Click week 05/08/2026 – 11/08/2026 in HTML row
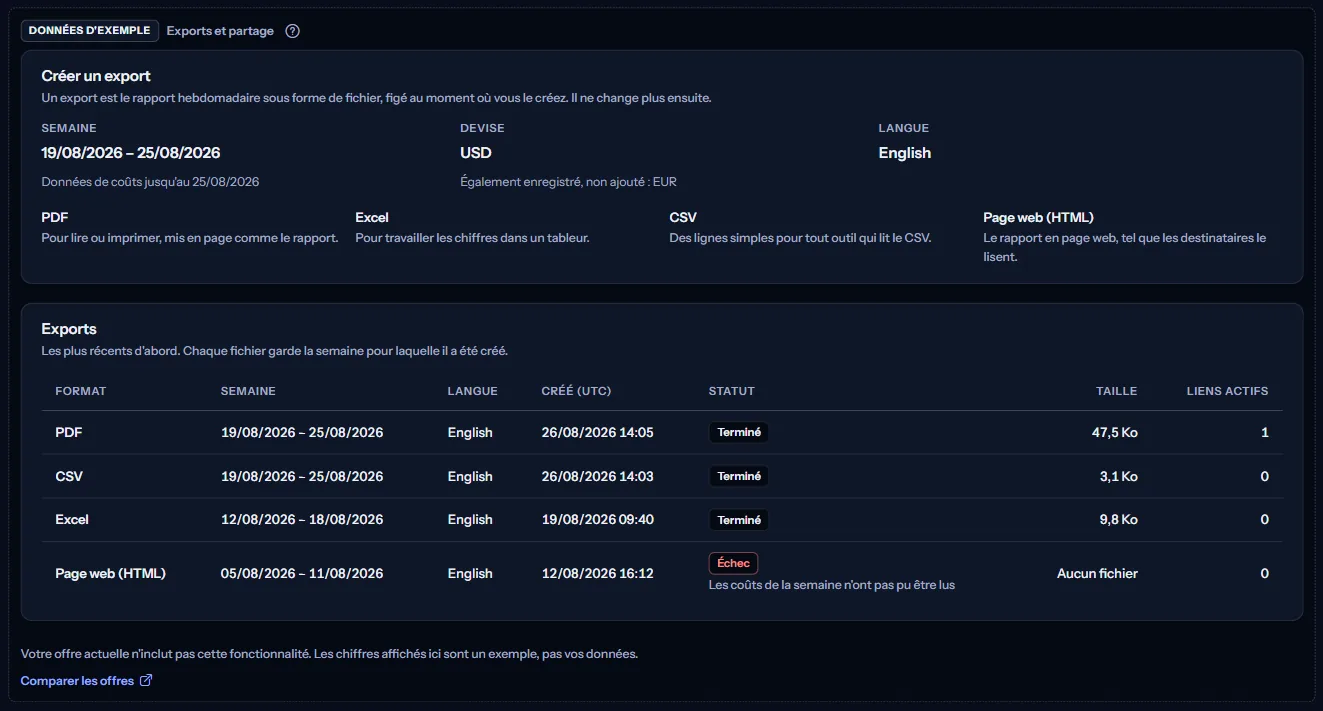This screenshot has height=711, width=1323. pos(302,573)
